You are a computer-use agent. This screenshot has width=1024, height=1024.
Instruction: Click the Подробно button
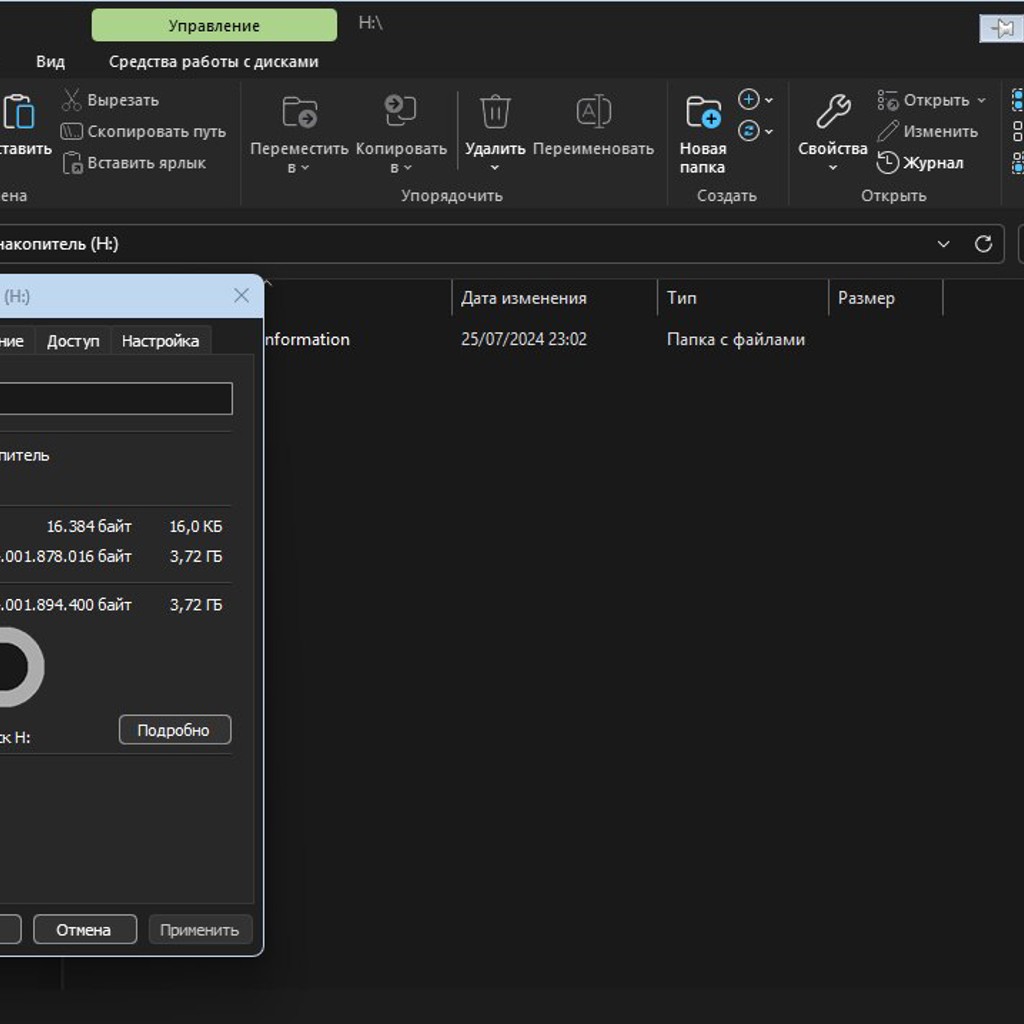click(175, 729)
